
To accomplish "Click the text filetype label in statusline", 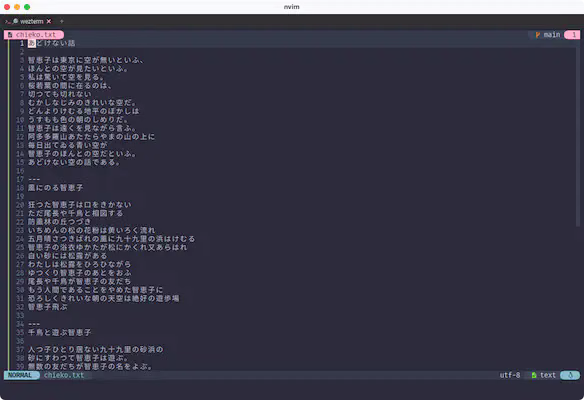I will click(x=548, y=375).
